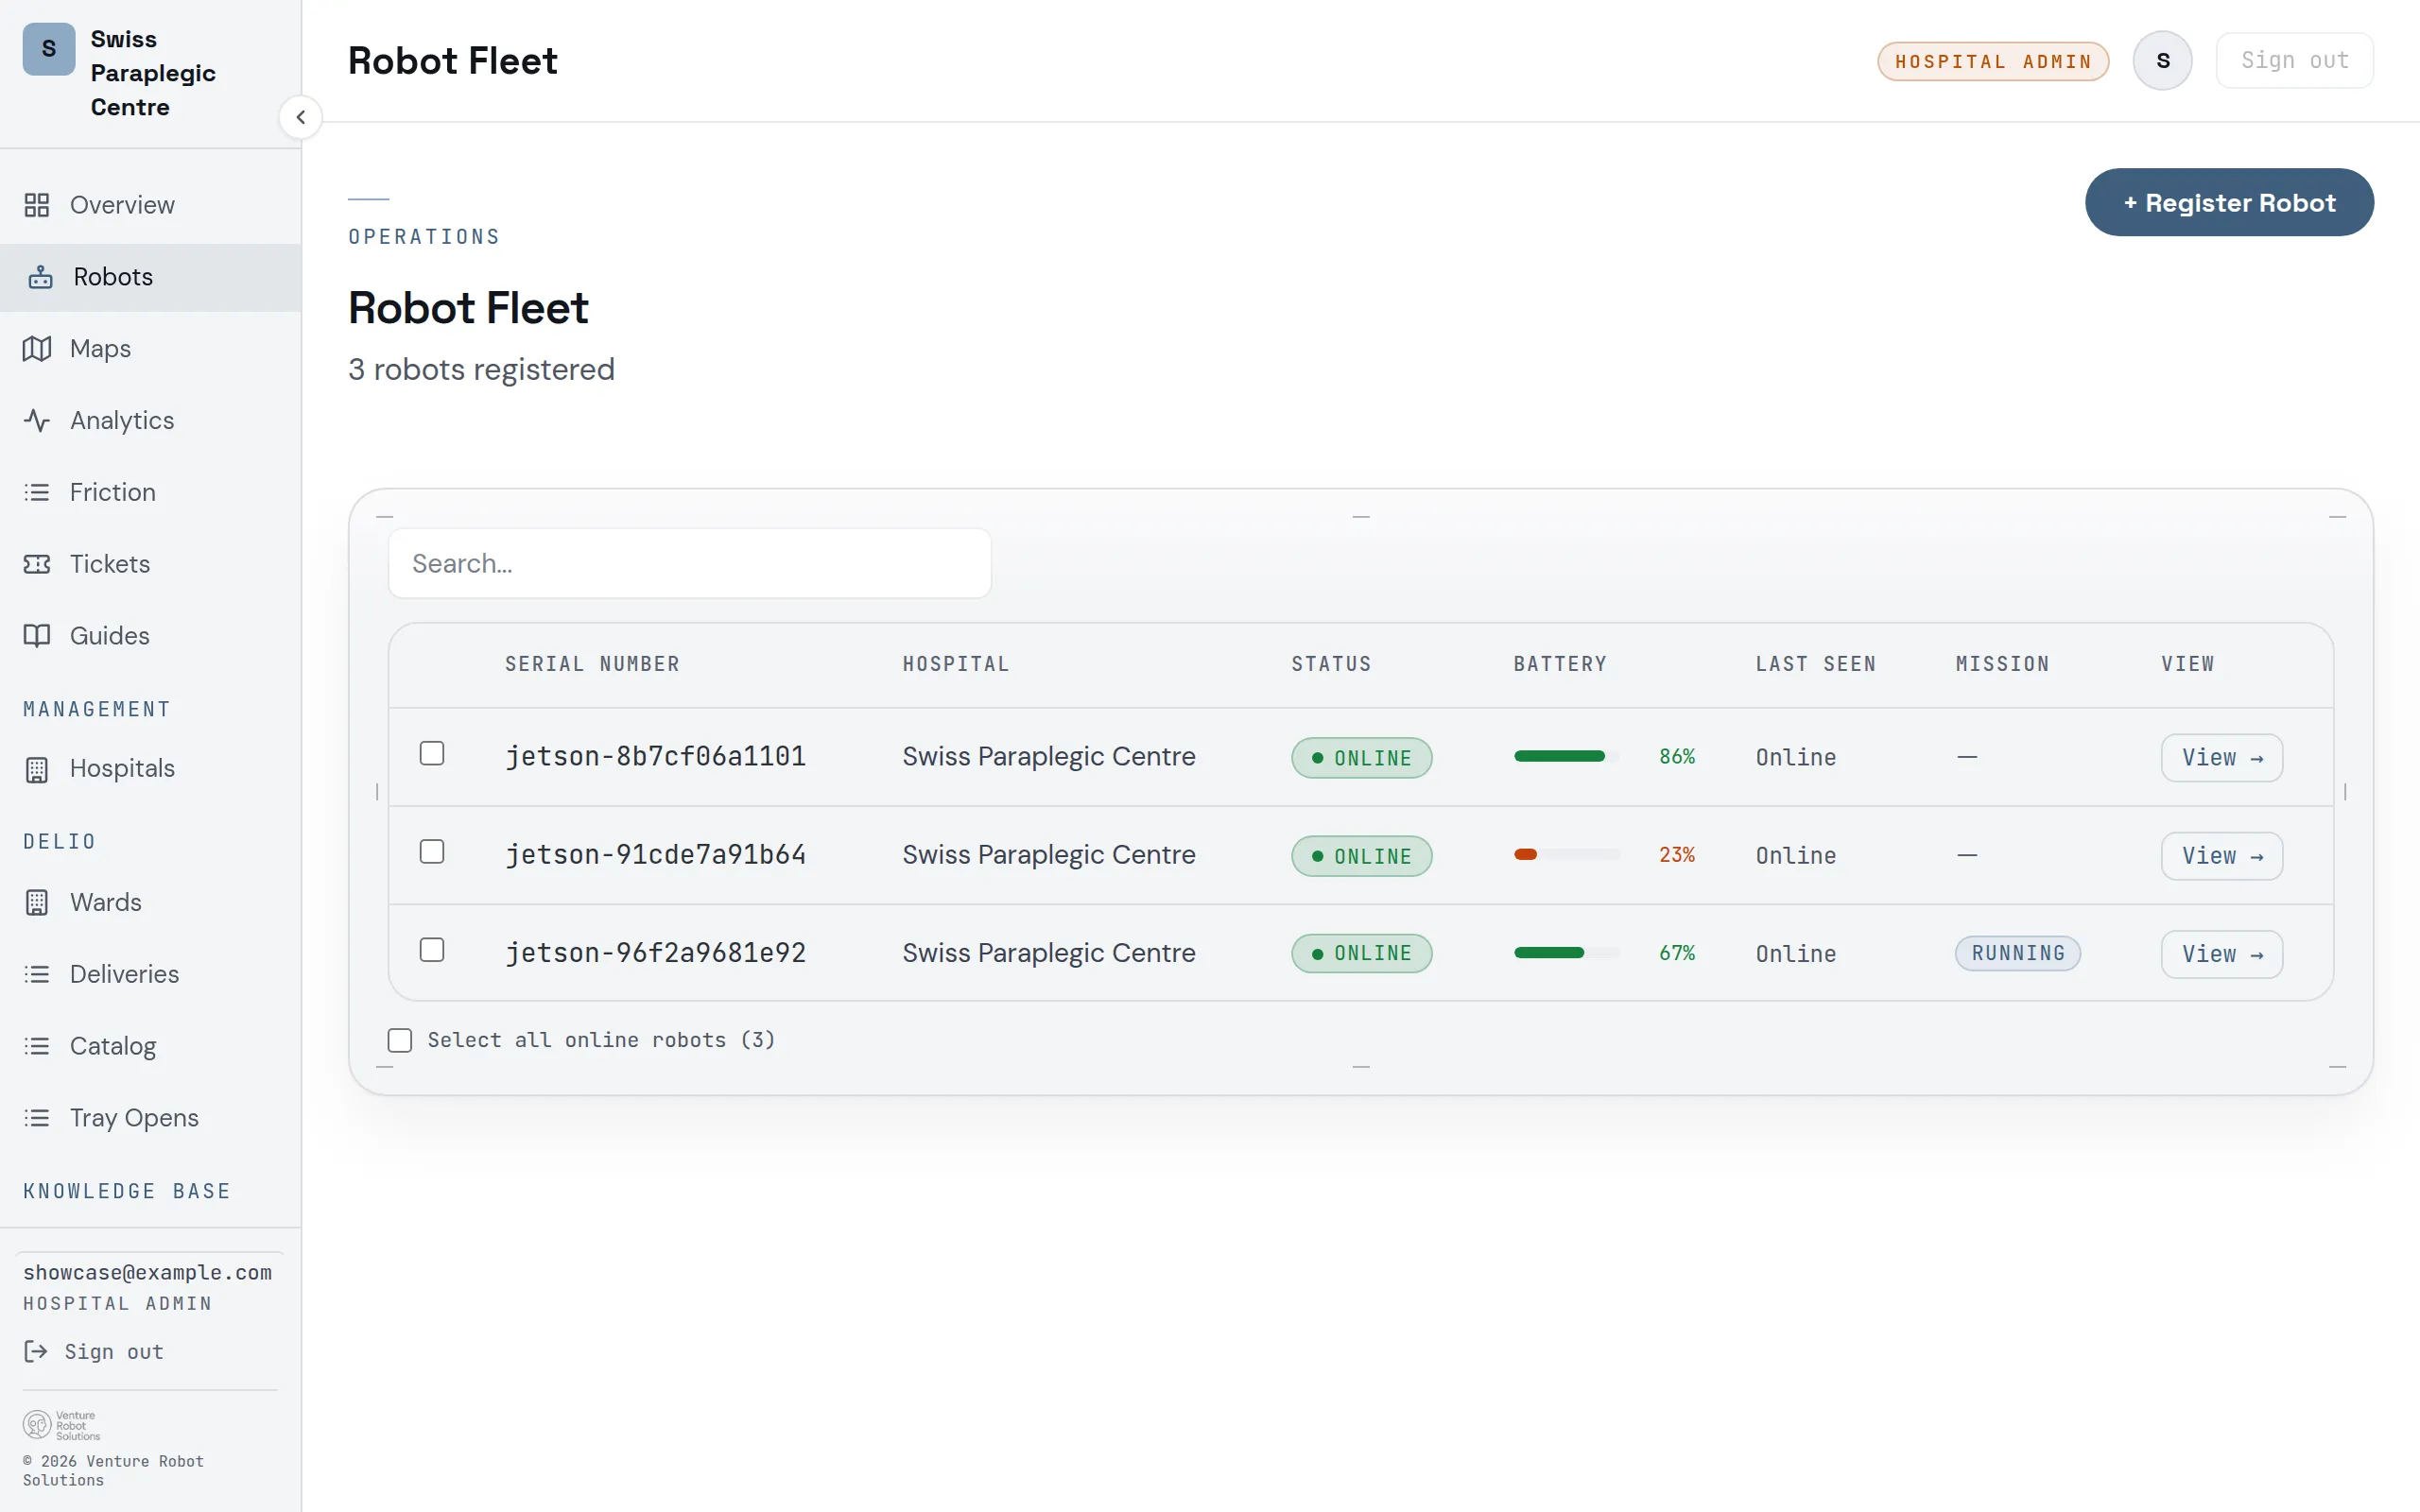Enable Select all online robots checkbox
The height and width of the screenshot is (1512, 2420).
[400, 1041]
